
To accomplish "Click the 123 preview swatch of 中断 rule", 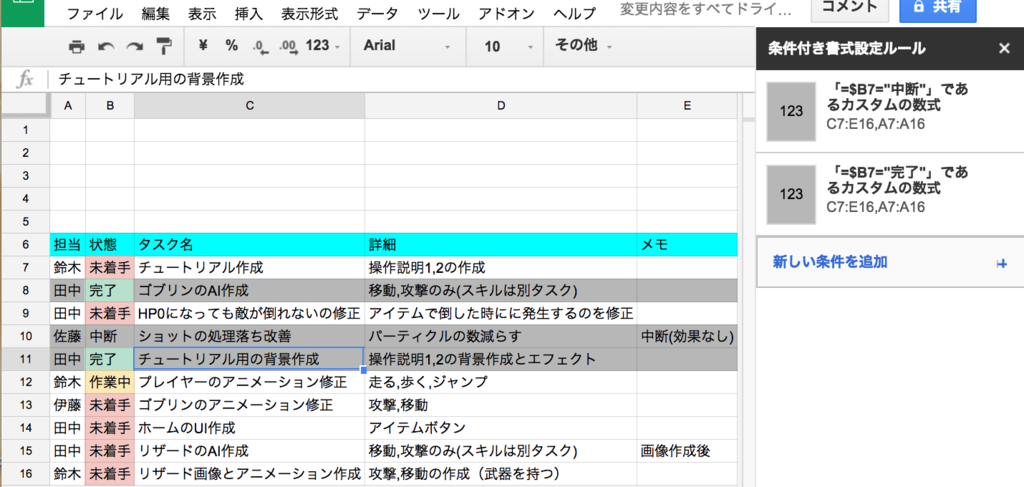I will click(x=791, y=112).
